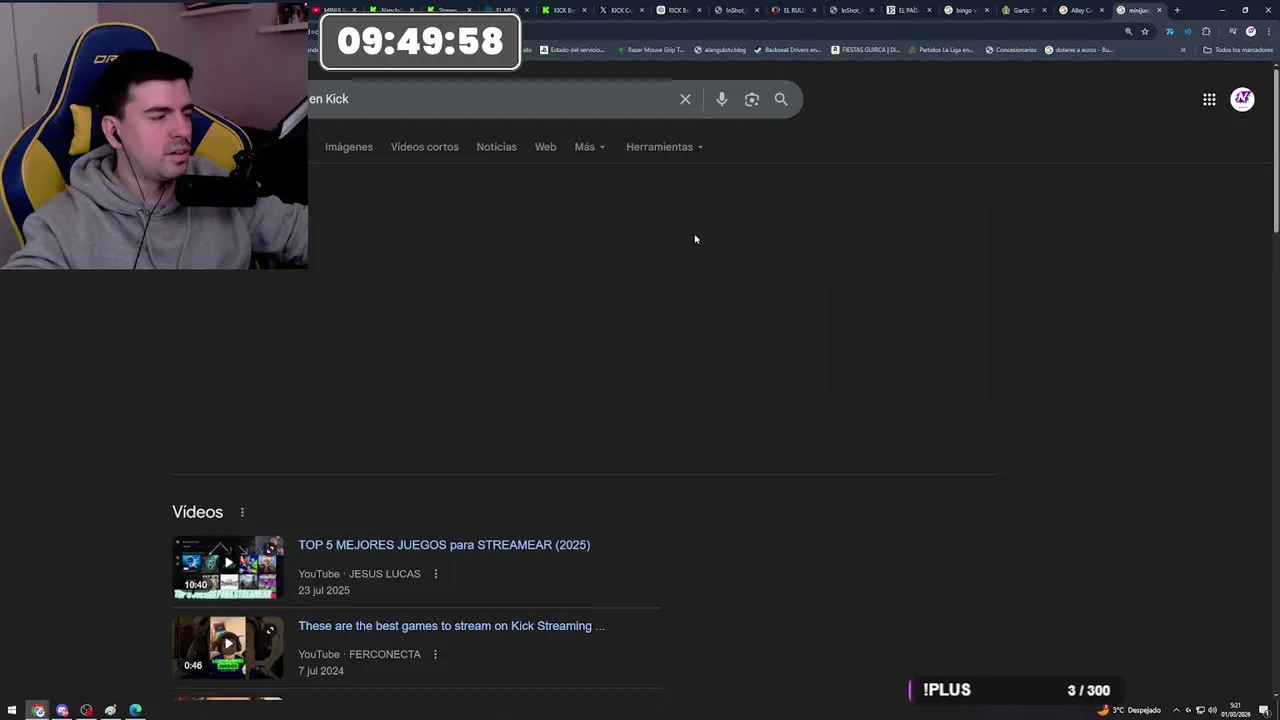Screen dimensions: 1280x720
Task: Bookmark this page with the star icon
Action: pyautogui.click(x=1145, y=31)
